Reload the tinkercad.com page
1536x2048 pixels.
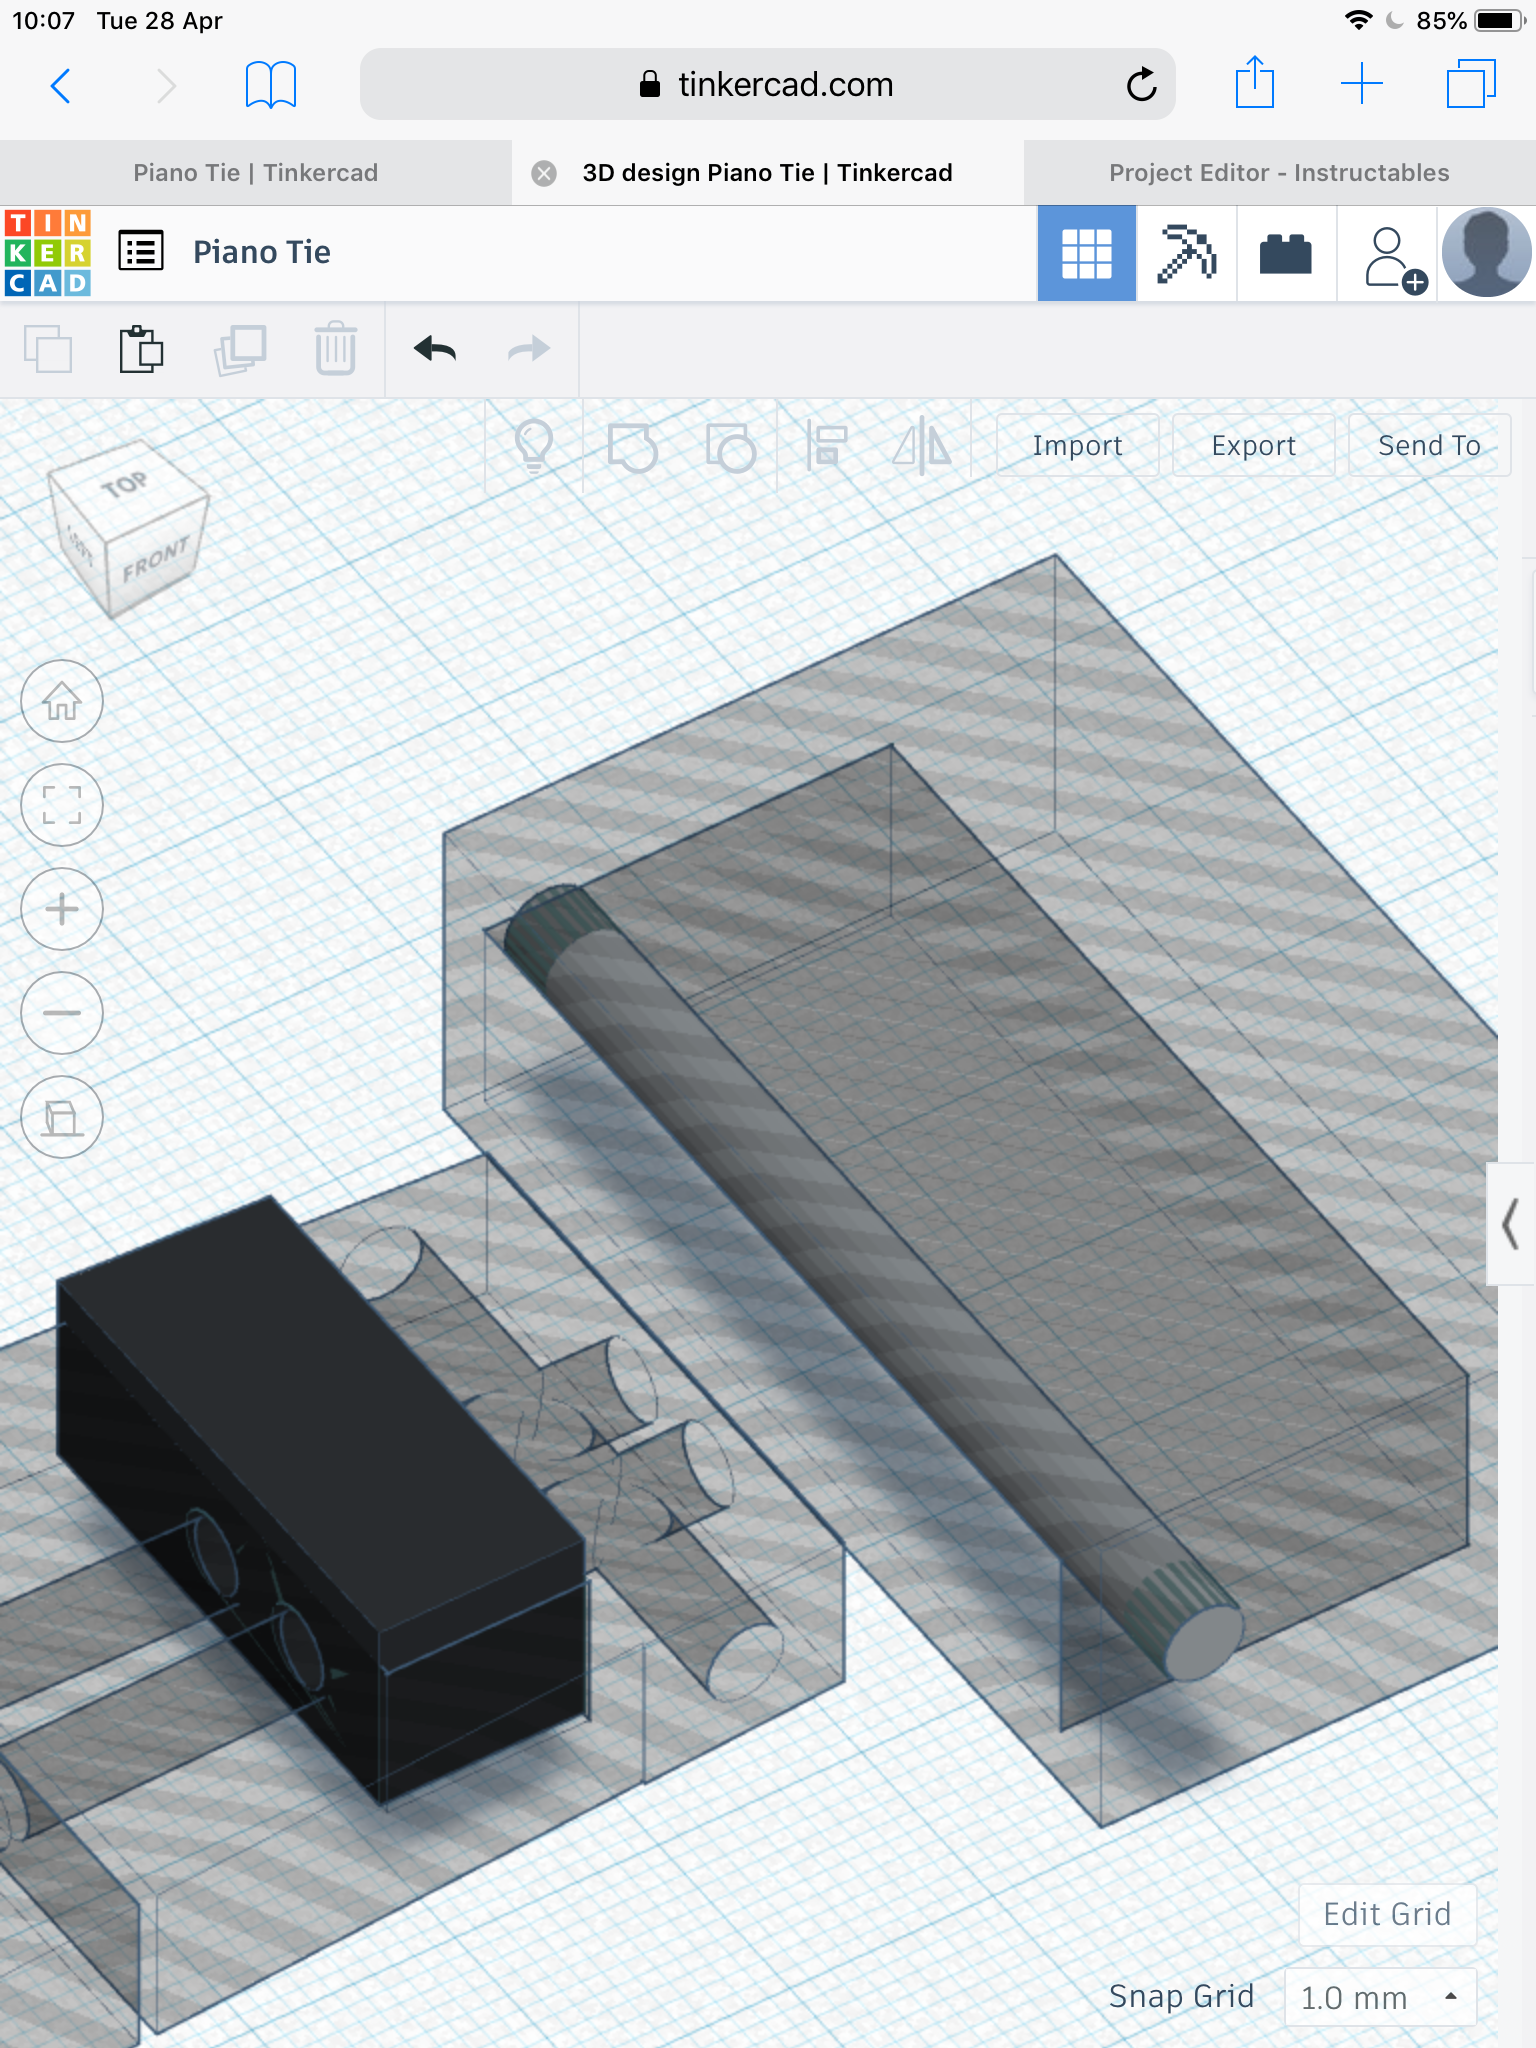1141,84
